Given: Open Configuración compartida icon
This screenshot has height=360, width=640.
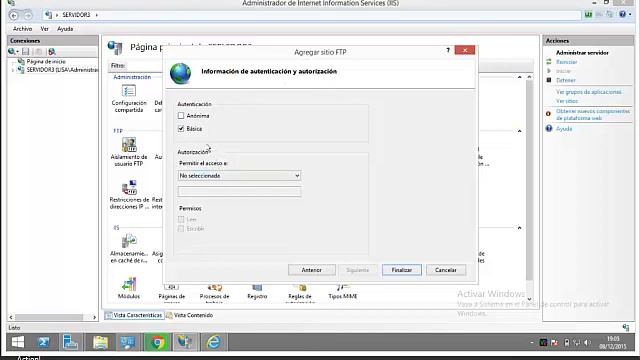Looking at the screenshot, I should (x=129, y=98).
